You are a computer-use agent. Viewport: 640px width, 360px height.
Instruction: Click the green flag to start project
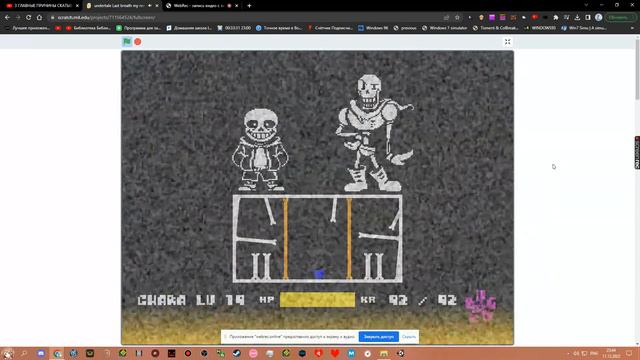pyautogui.click(x=127, y=42)
